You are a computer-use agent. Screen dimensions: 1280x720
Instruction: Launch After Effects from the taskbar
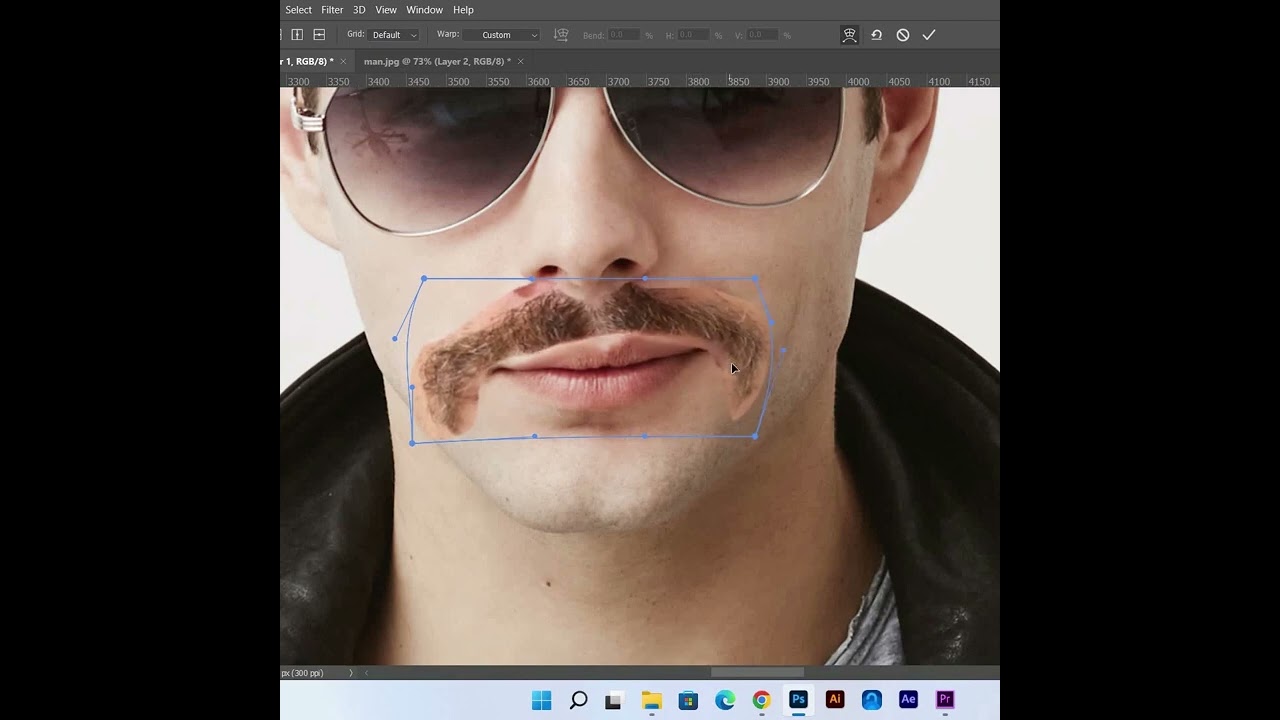coord(908,700)
